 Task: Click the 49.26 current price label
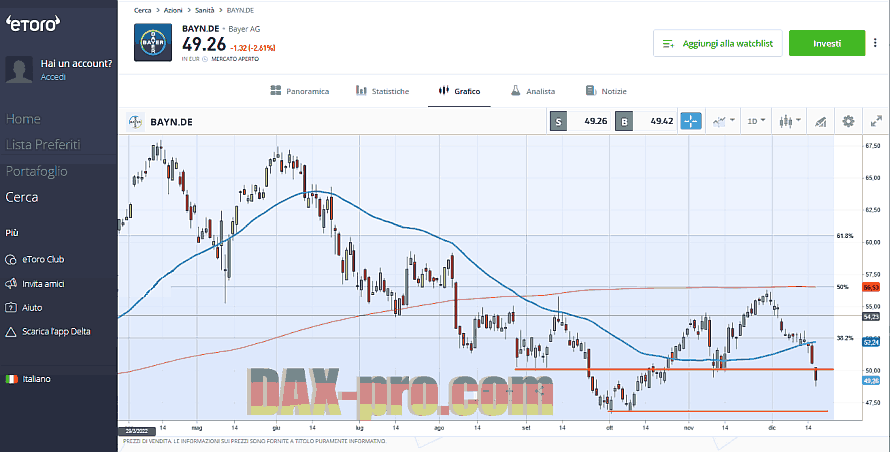(x=871, y=380)
